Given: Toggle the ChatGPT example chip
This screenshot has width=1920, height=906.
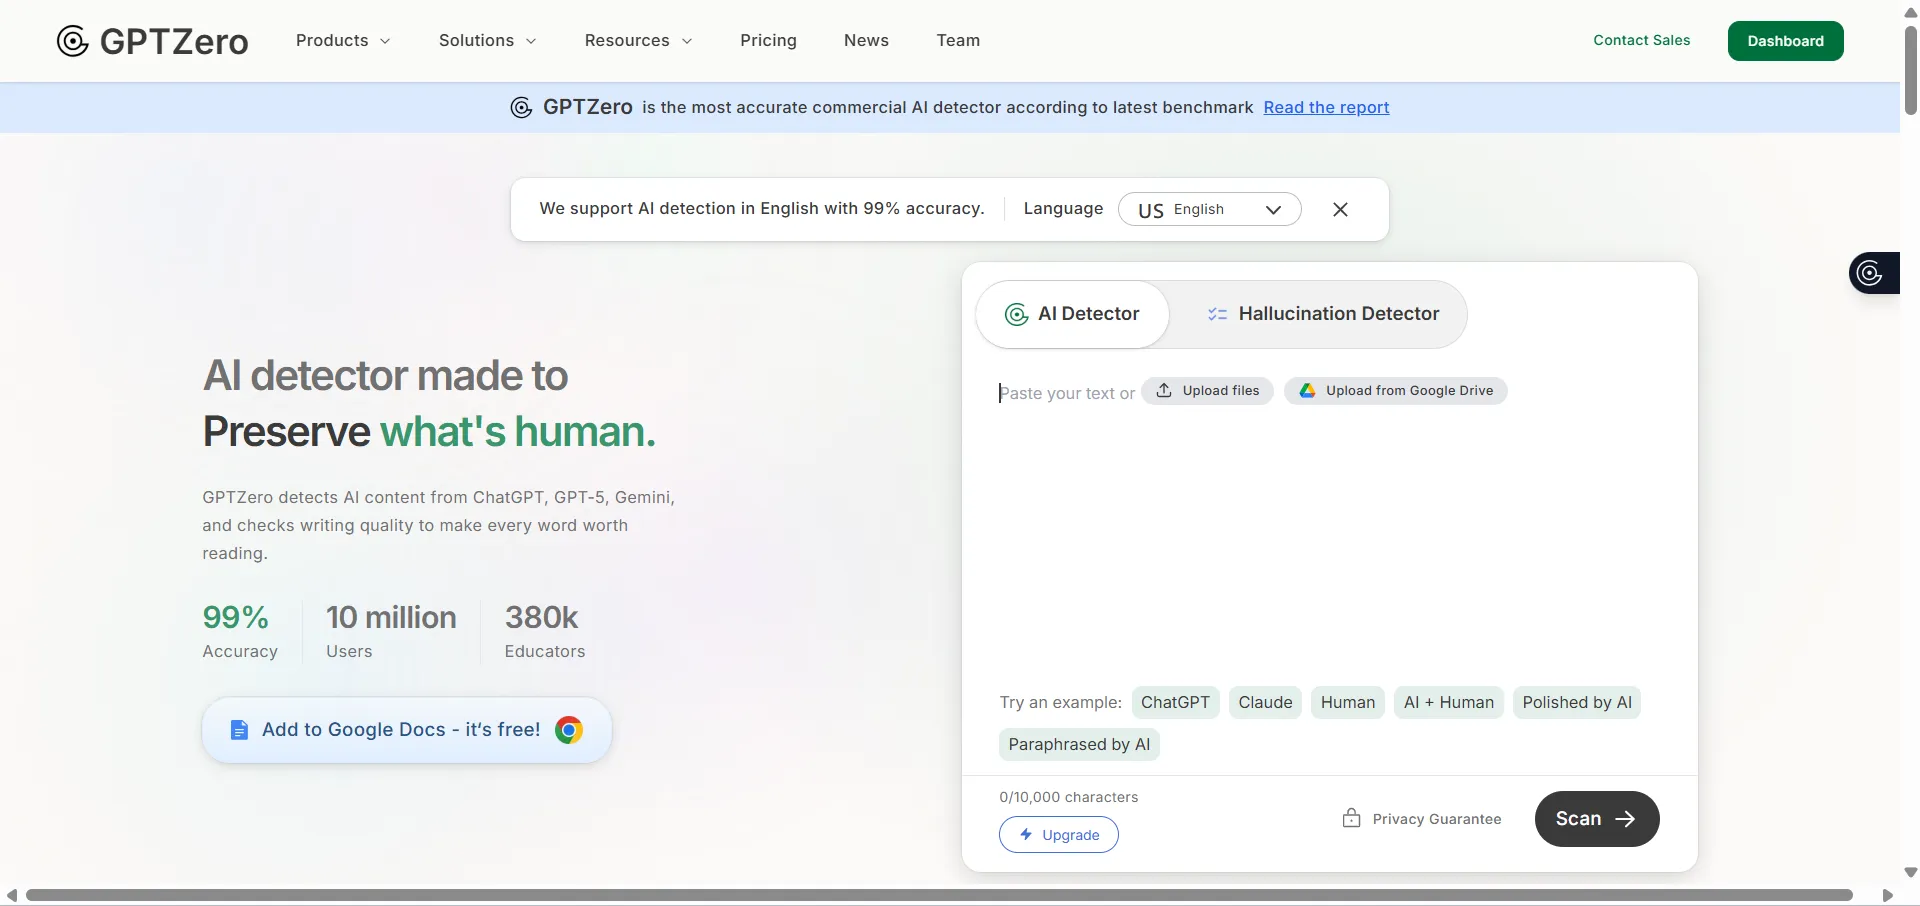Looking at the screenshot, I should [1174, 702].
